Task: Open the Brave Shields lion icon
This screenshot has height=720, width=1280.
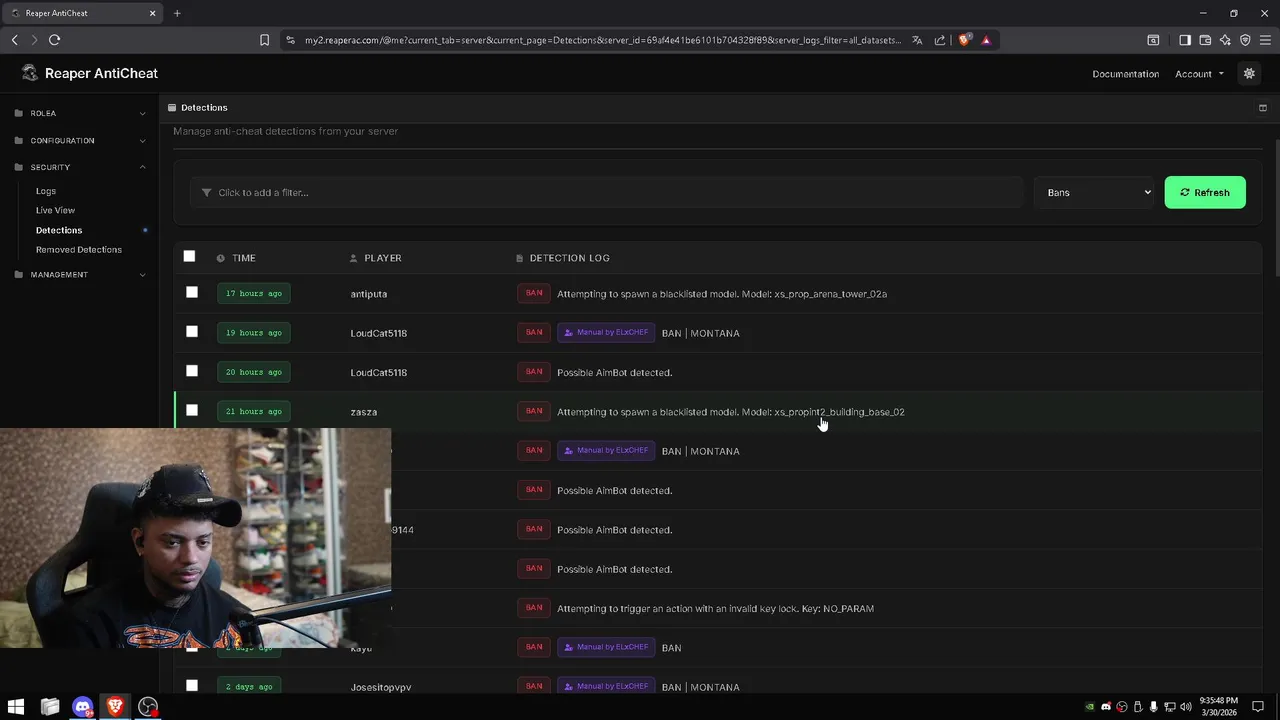Action: point(964,40)
